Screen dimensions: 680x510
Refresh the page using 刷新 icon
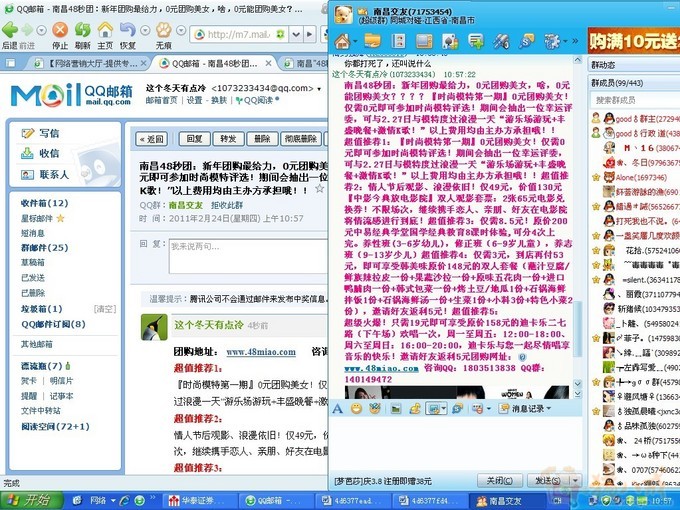pyautogui.click(x=82, y=30)
